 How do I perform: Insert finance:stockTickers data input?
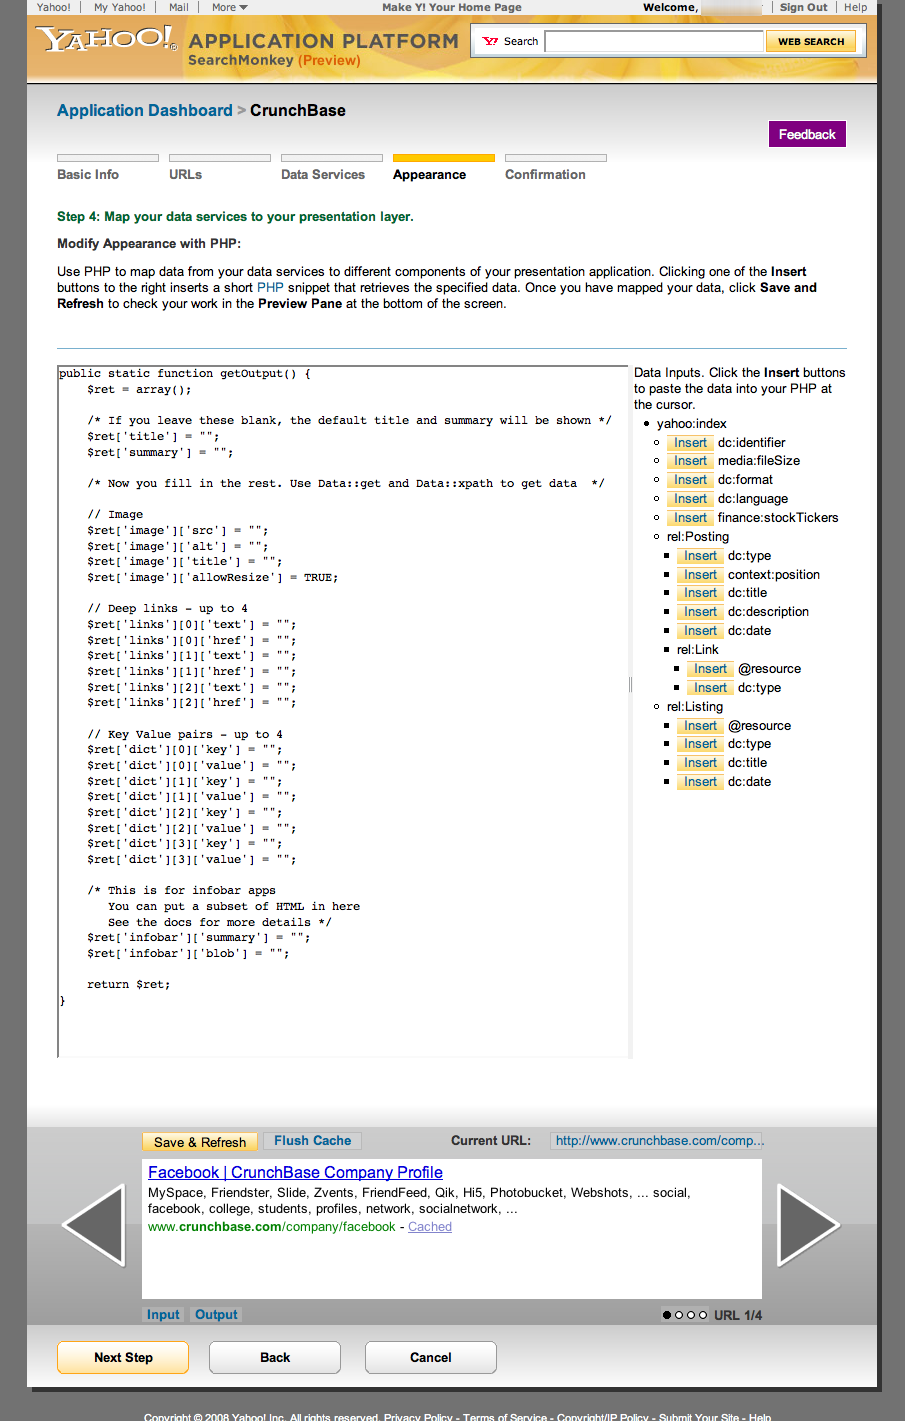point(690,518)
